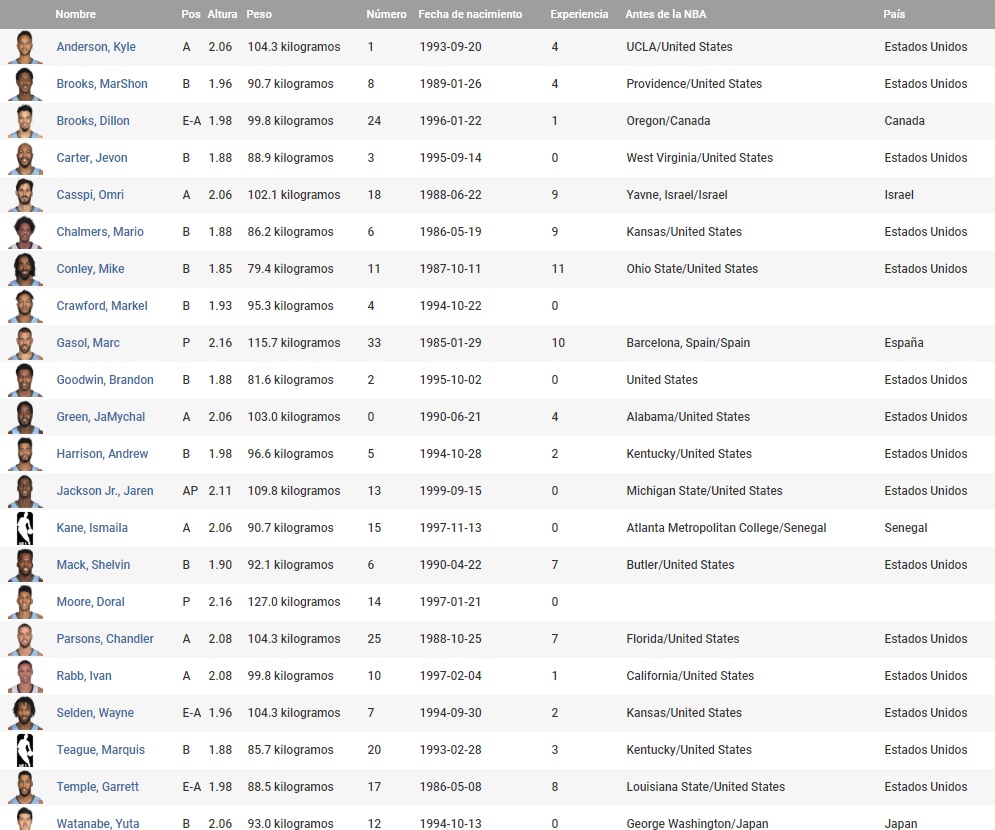Screen dimensions: 995x830
Task: Click the País column header
Action: tap(894, 14)
